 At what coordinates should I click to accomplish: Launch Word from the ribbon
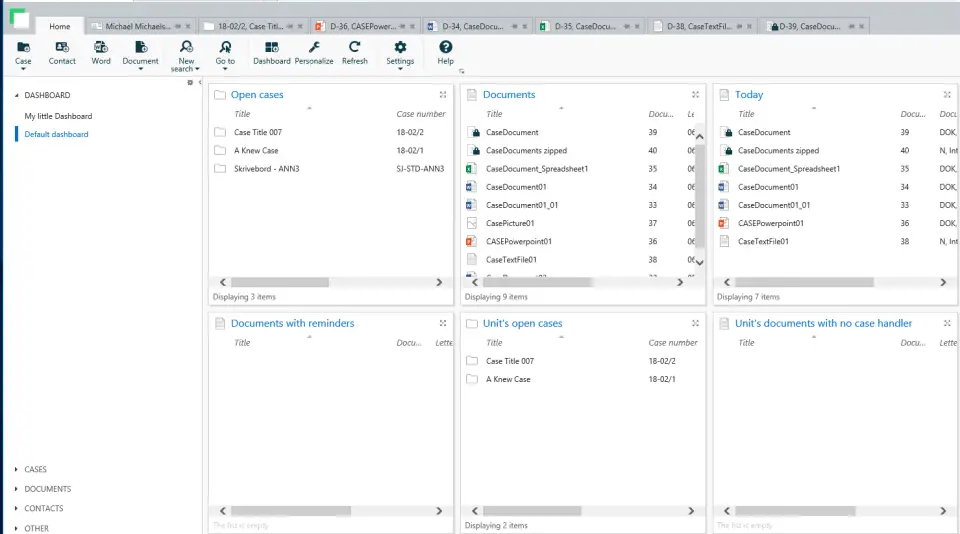[x=100, y=53]
